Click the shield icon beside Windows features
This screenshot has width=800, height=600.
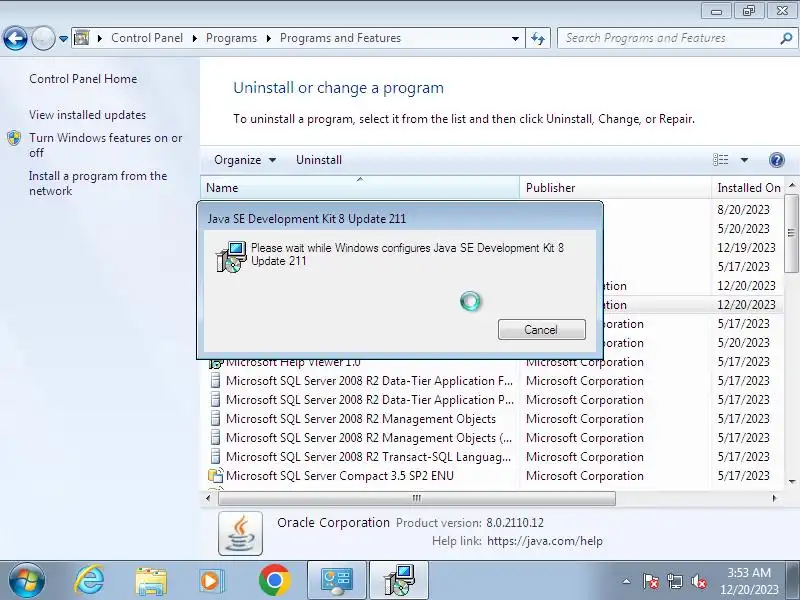click(14, 138)
